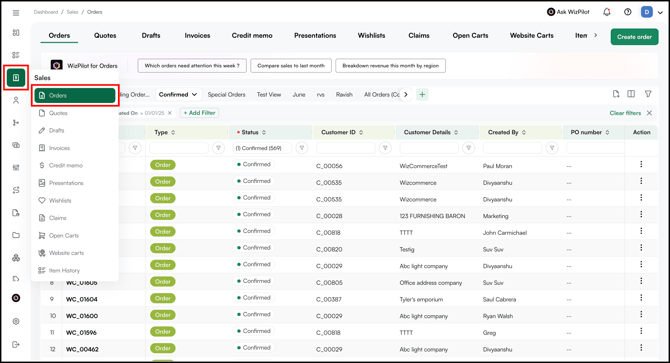
Task: Click filter icon in Created By column
Action: point(552,148)
